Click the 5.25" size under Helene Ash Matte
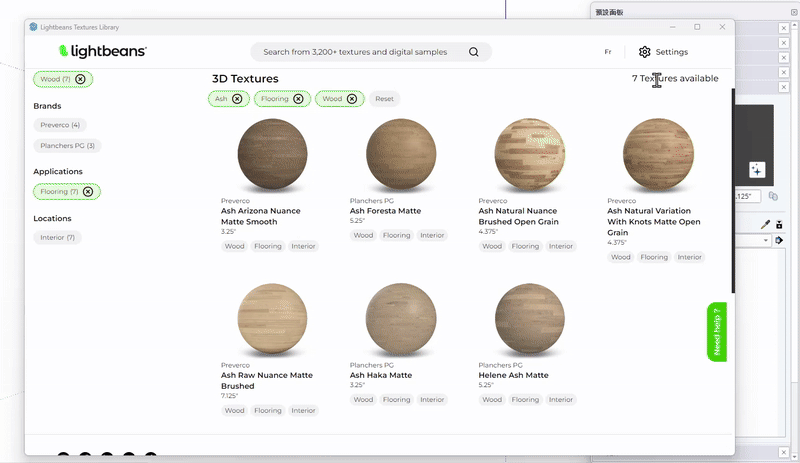 (487, 385)
